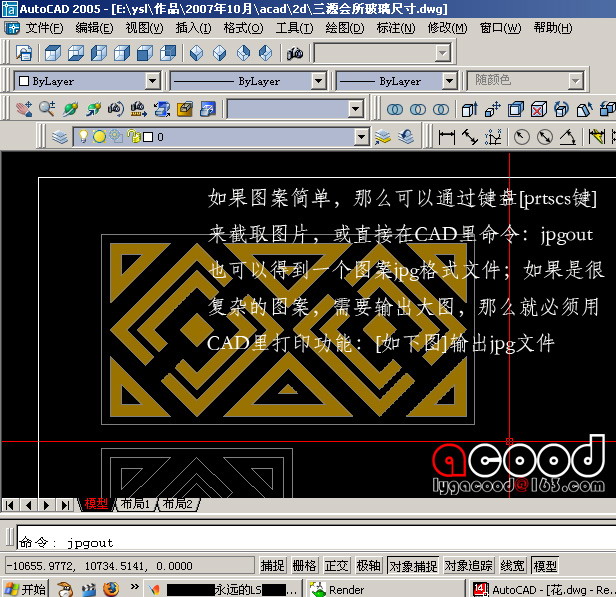Viewport: 616px width, 597px height.
Task: Select NE Isometric view icon
Action: (x=243, y=53)
